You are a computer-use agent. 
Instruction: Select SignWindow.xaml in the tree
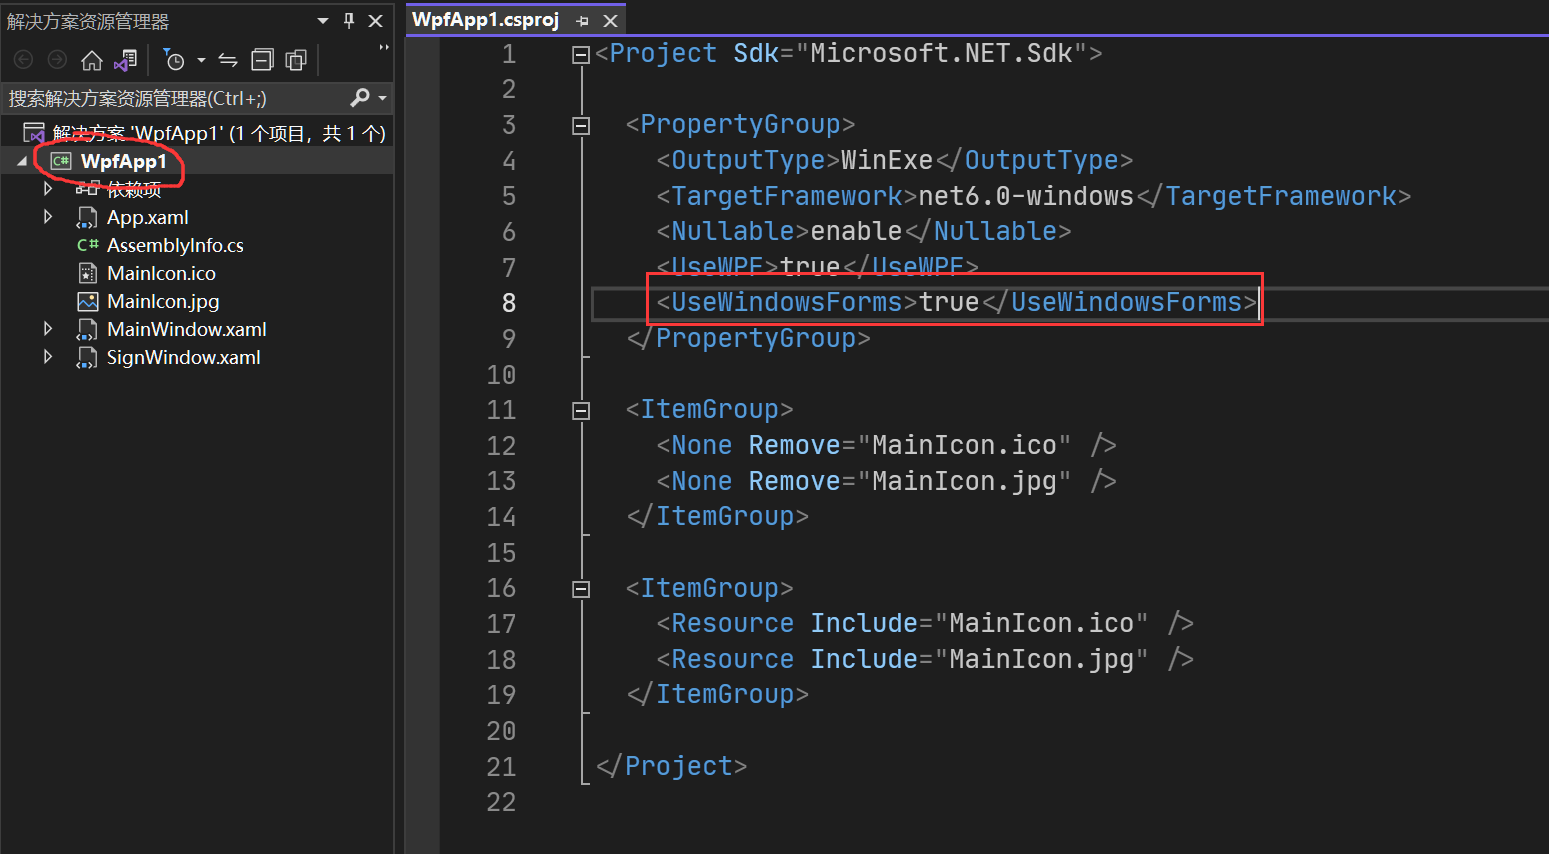coord(184,357)
